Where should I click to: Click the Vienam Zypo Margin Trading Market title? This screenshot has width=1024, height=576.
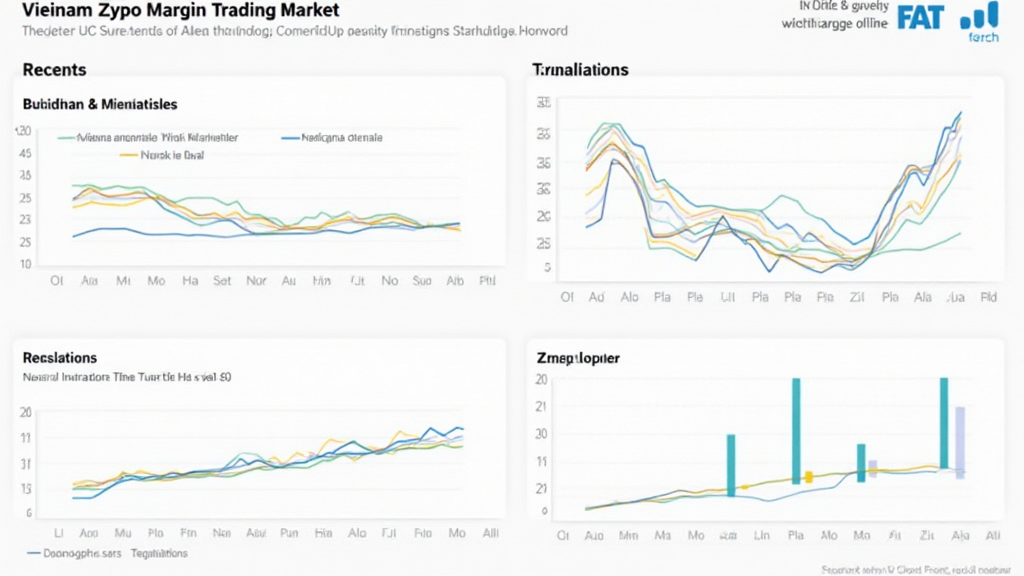(180, 11)
